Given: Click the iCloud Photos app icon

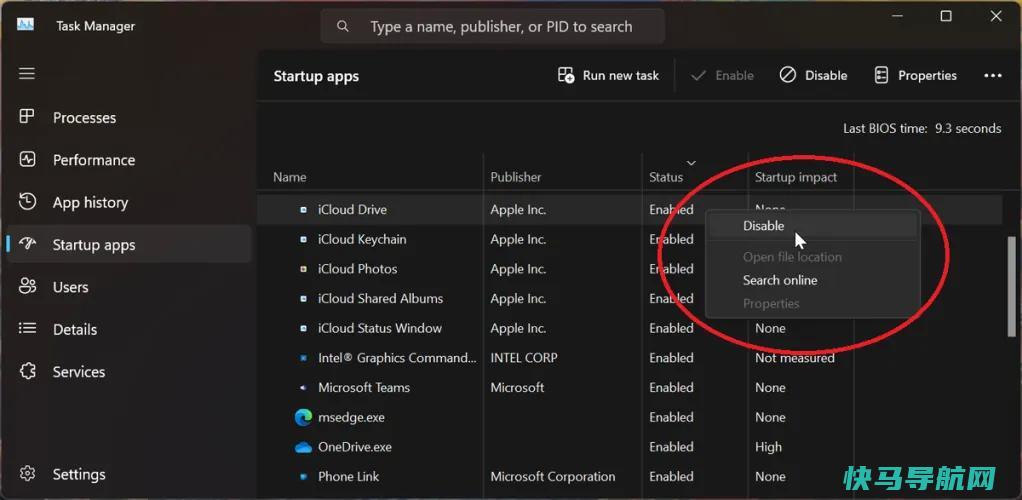Looking at the screenshot, I should click(x=303, y=269).
